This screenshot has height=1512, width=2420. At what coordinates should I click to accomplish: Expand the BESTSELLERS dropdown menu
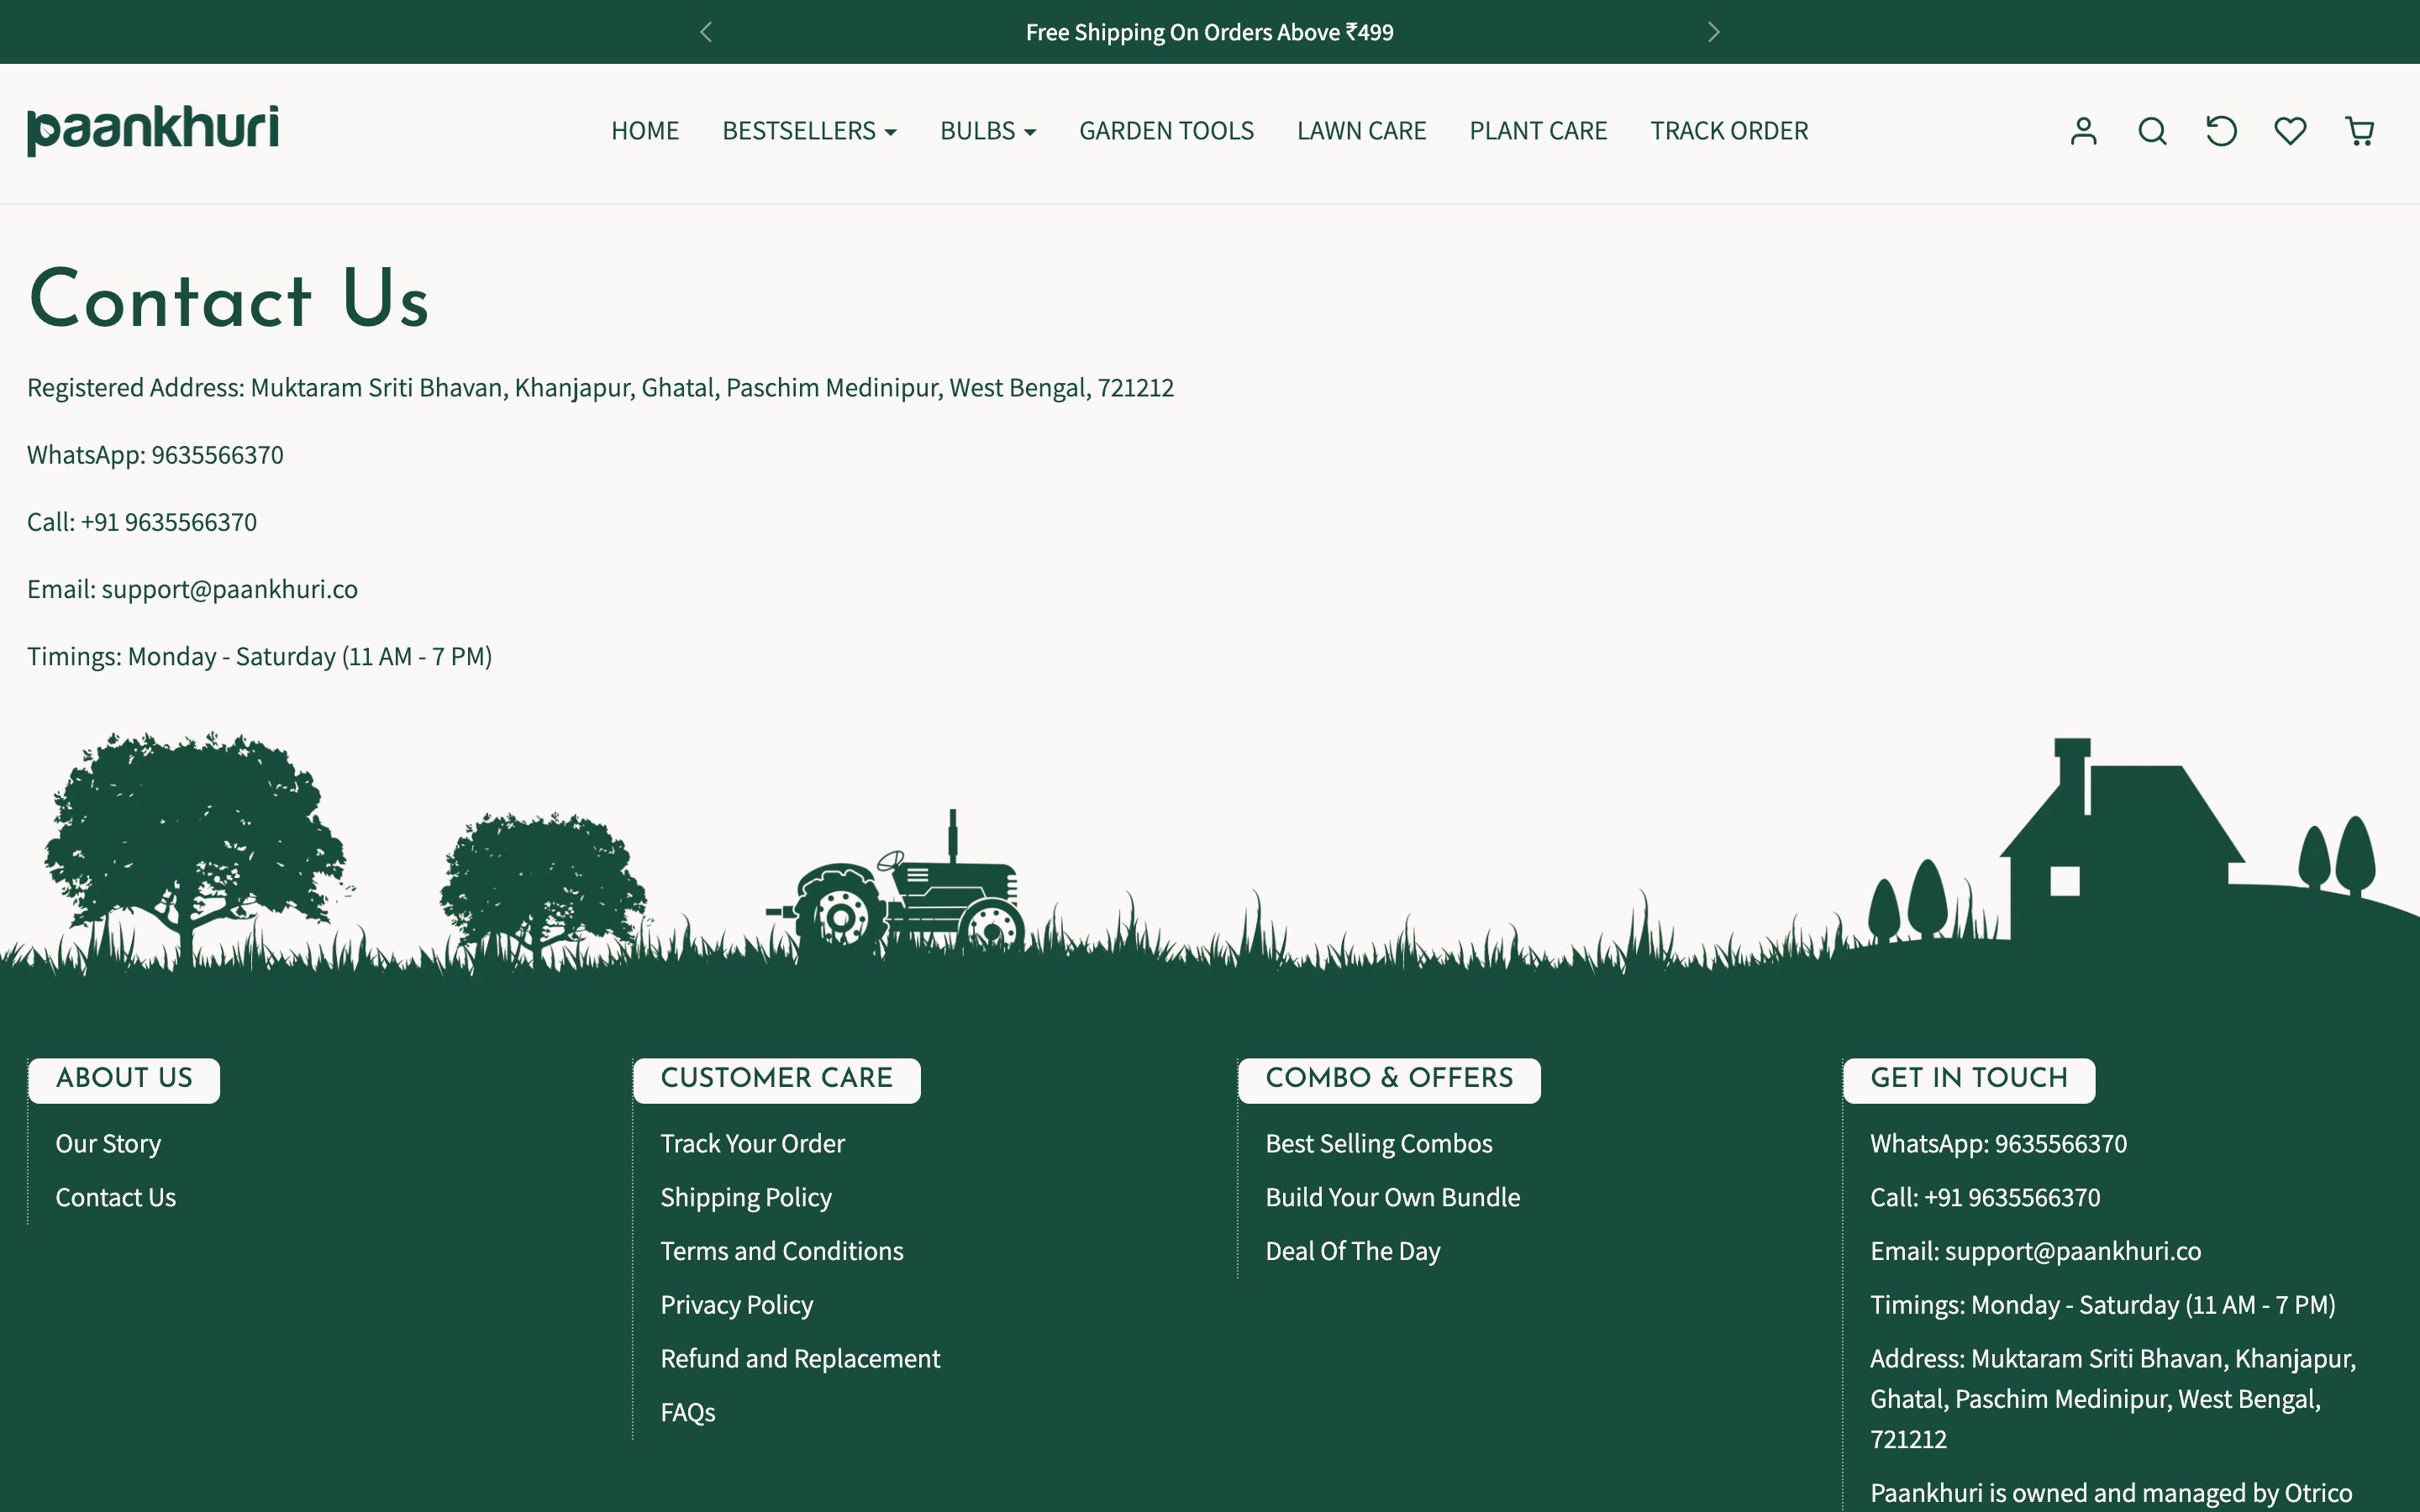[x=809, y=131]
